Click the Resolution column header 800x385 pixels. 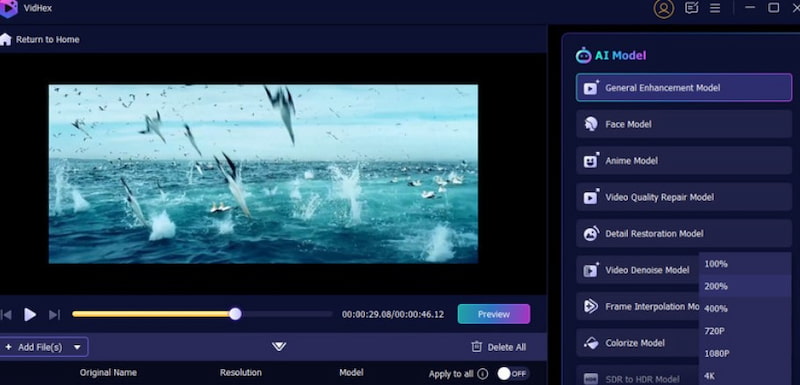tap(241, 373)
